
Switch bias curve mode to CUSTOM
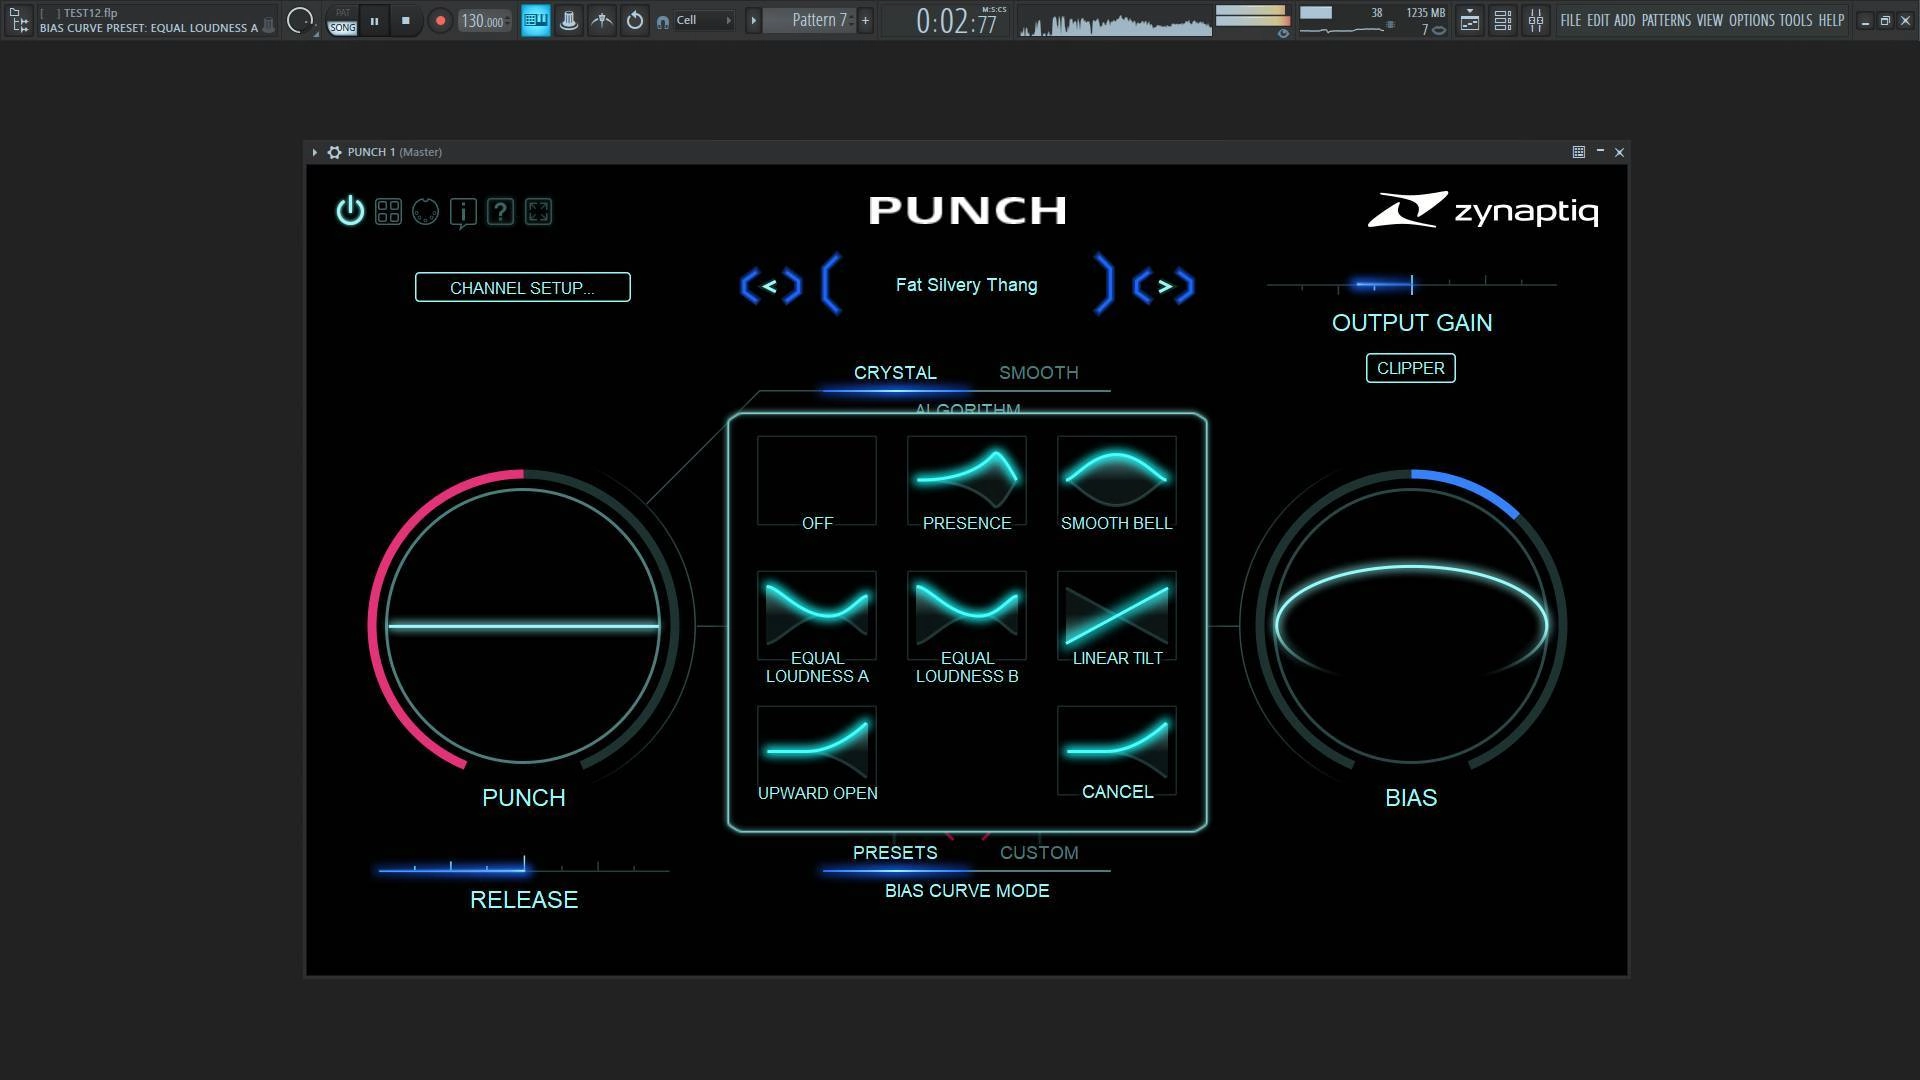click(x=1039, y=852)
